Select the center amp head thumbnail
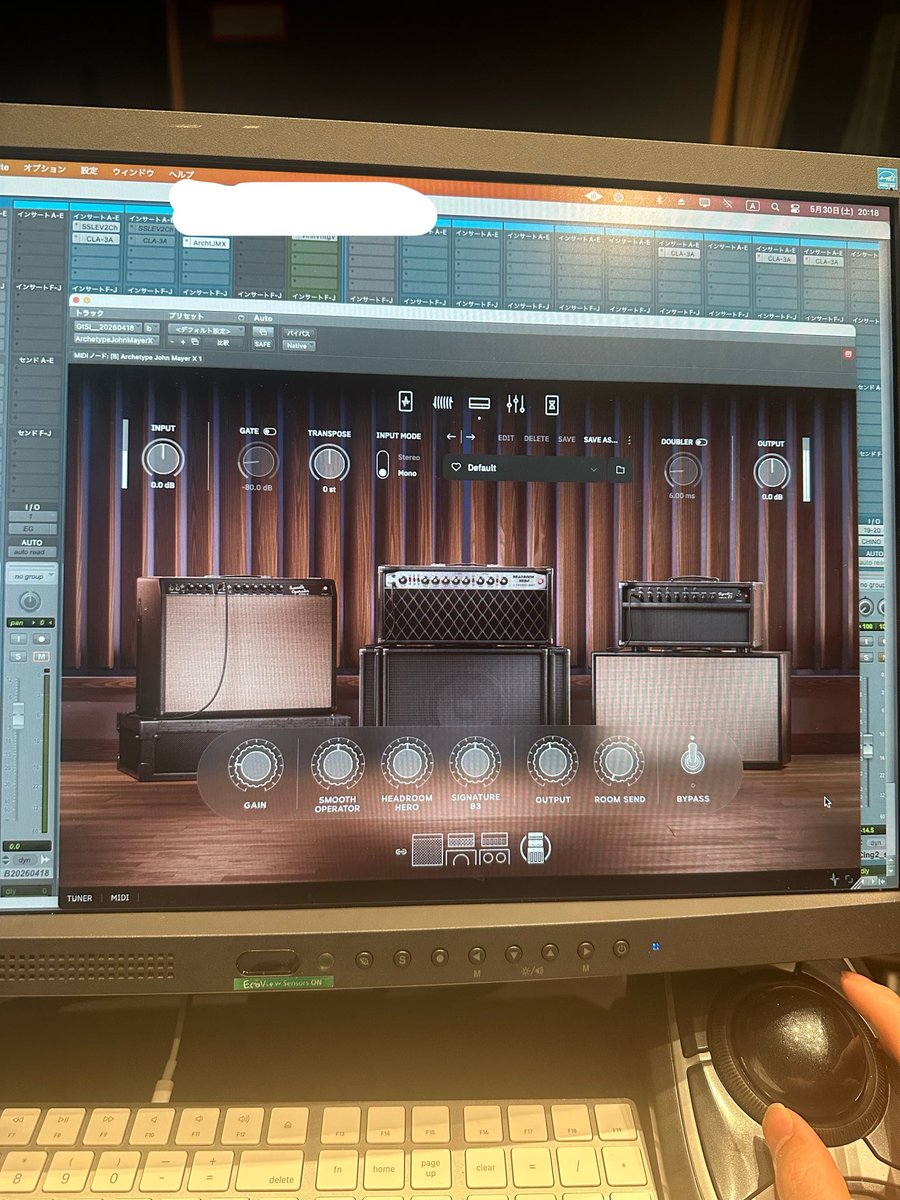 [x=465, y=605]
